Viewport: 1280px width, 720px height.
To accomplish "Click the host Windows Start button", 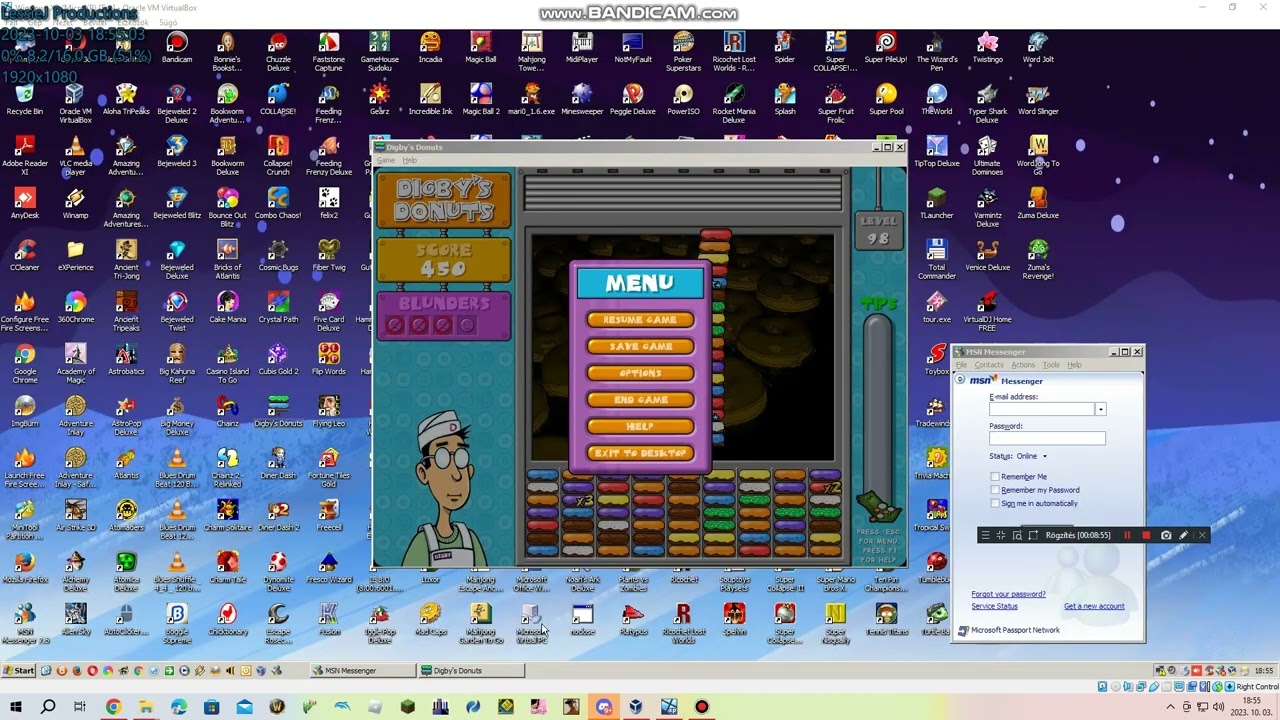I will point(15,707).
